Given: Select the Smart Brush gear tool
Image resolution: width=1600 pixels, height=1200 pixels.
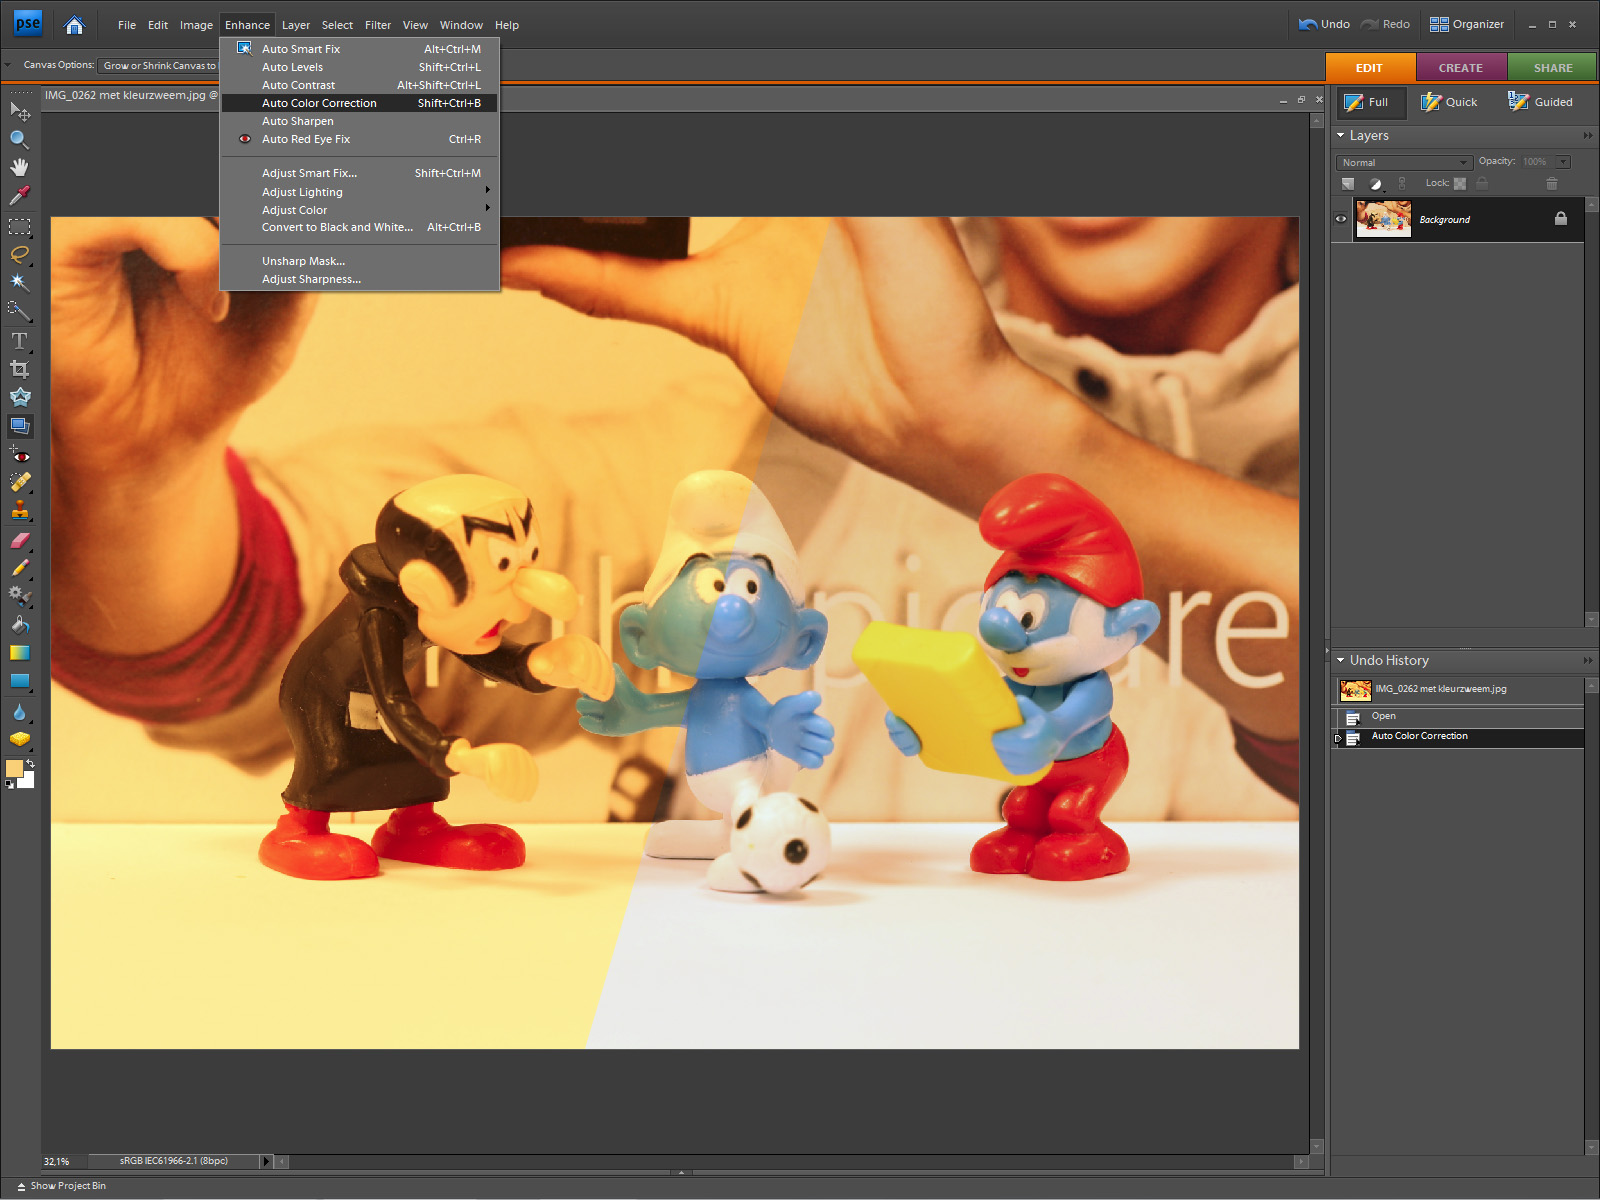Looking at the screenshot, I should coord(19,597).
